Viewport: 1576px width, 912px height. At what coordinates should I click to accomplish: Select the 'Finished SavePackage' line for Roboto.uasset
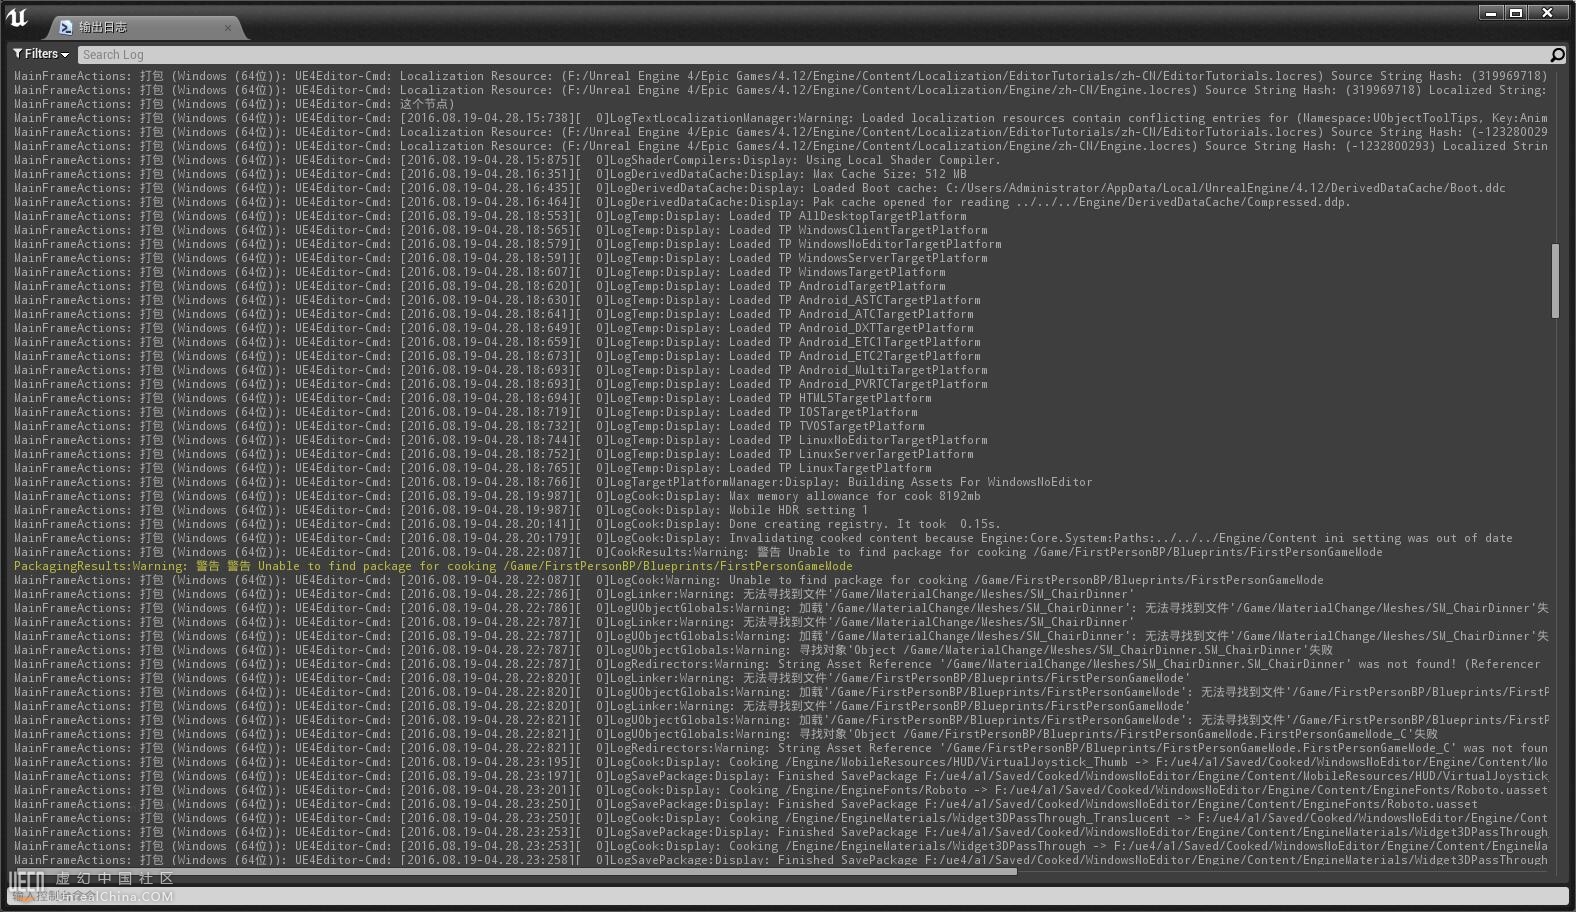click(x=745, y=804)
